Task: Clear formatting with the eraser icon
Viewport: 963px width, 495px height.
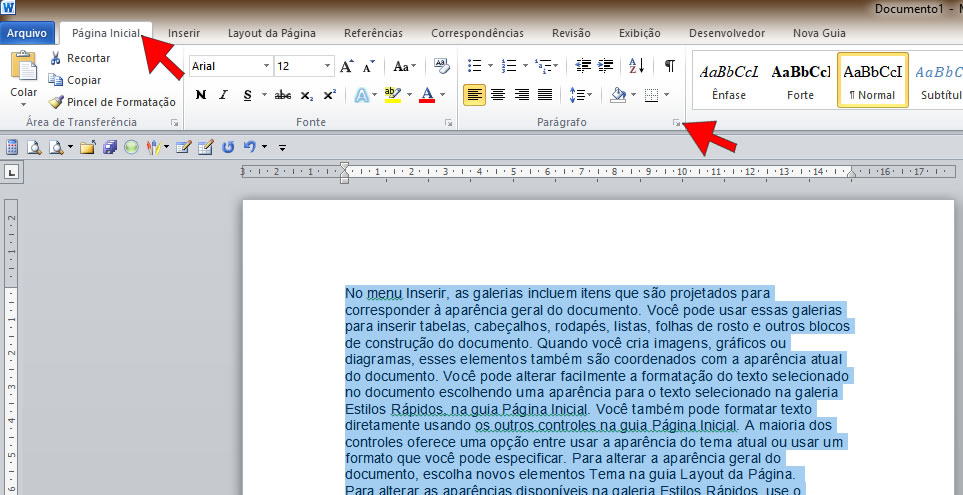Action: (x=441, y=65)
